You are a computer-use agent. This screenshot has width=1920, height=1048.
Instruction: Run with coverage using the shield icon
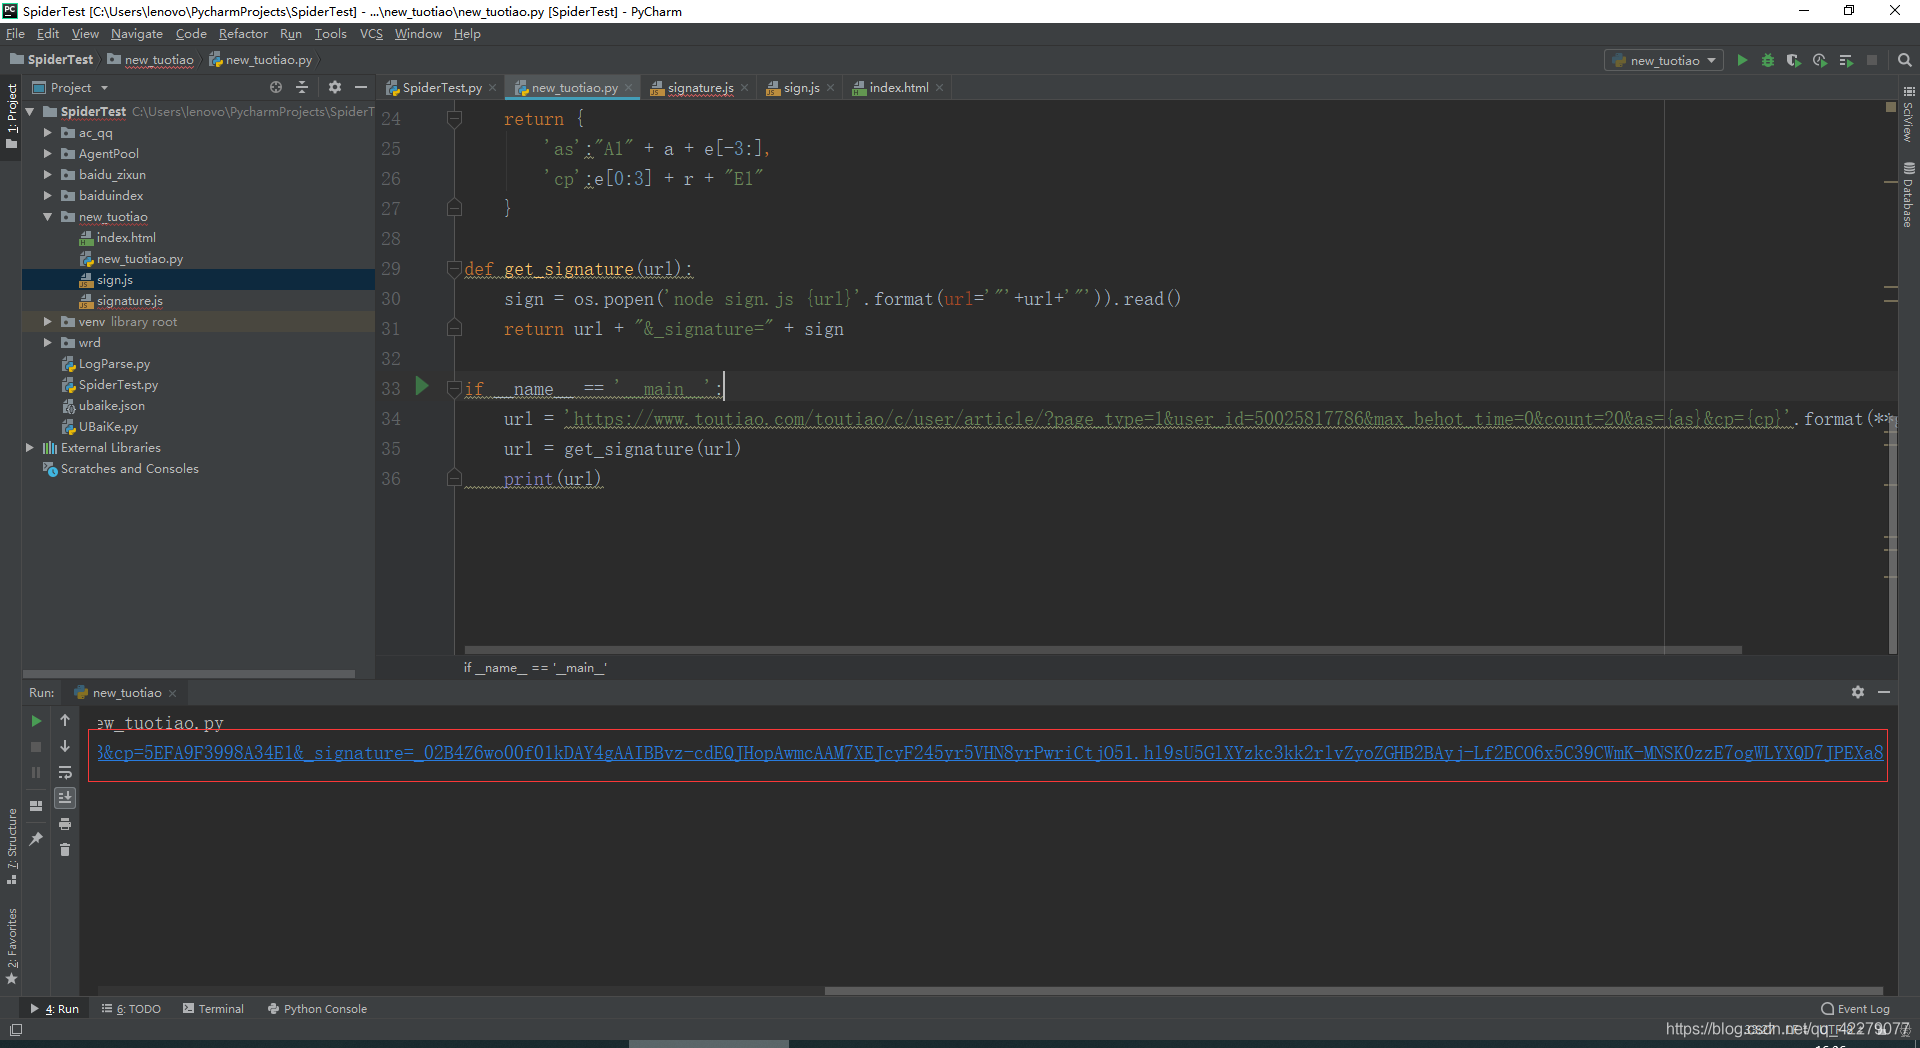pyautogui.click(x=1794, y=60)
